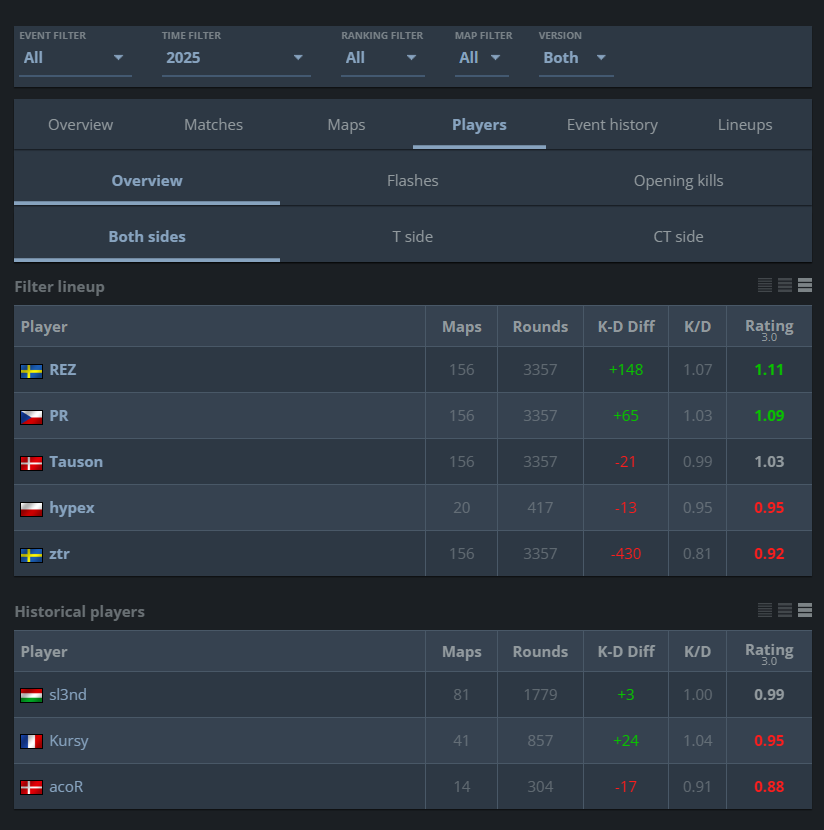Click Tauson rating value 1.03
The image size is (824, 830).
769,462
